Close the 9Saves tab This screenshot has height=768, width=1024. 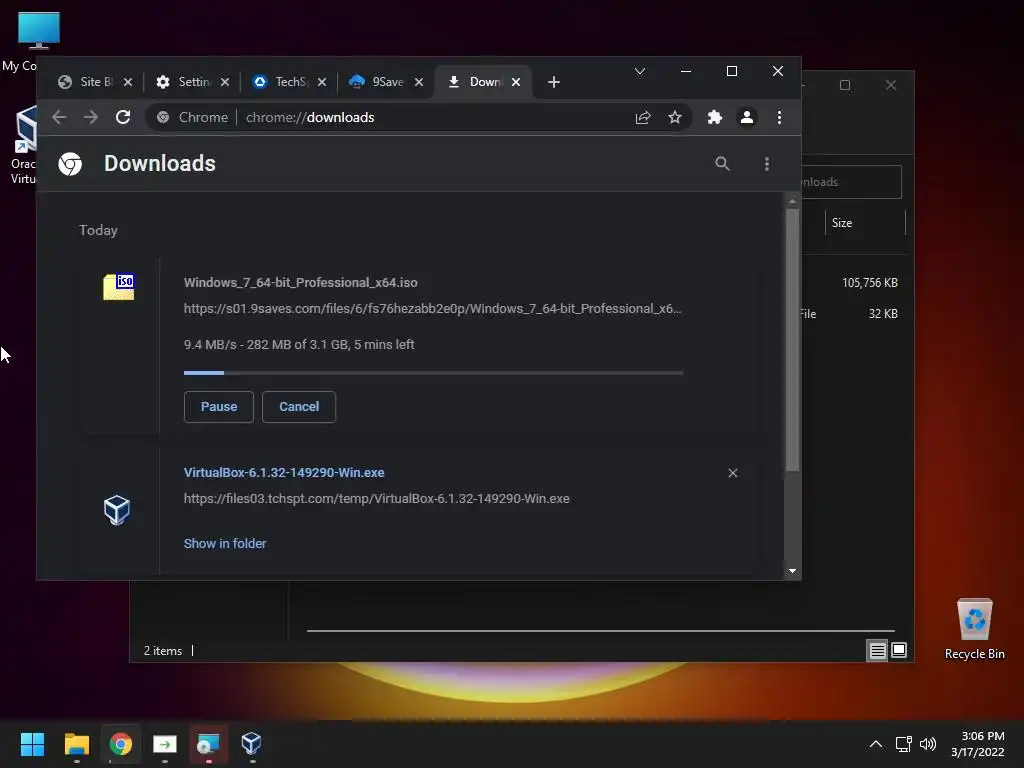[x=419, y=82]
